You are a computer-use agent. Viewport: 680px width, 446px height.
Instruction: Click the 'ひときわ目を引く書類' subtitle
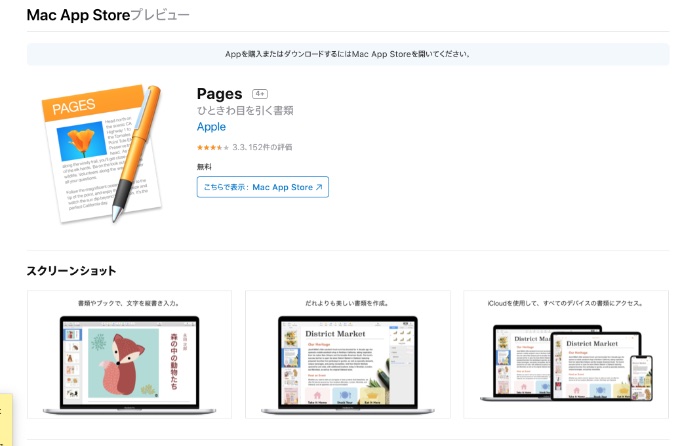pyautogui.click(x=245, y=111)
